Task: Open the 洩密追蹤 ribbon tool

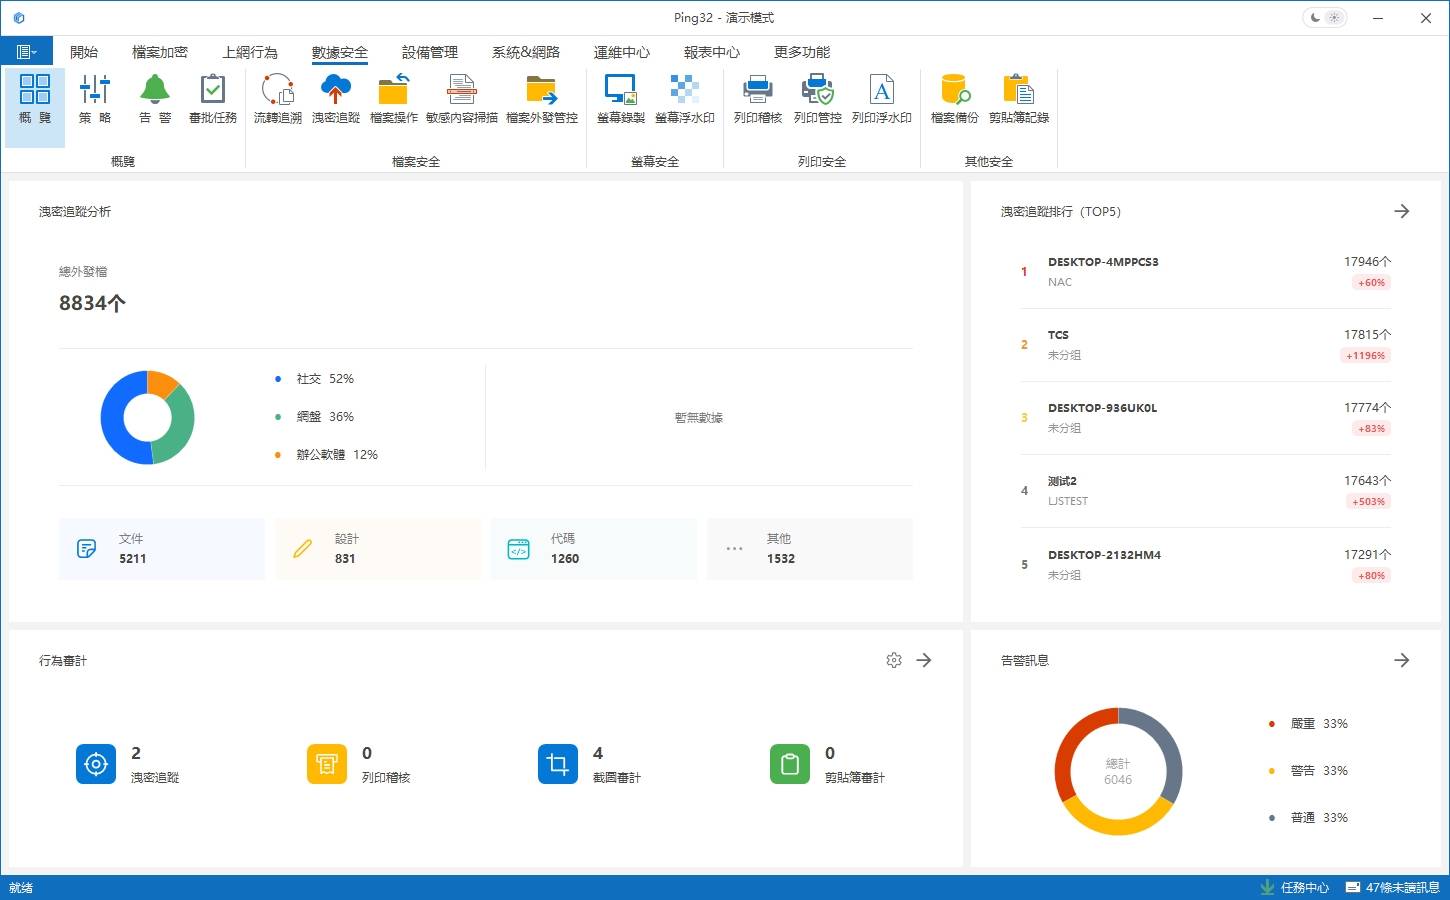Action: (x=335, y=99)
